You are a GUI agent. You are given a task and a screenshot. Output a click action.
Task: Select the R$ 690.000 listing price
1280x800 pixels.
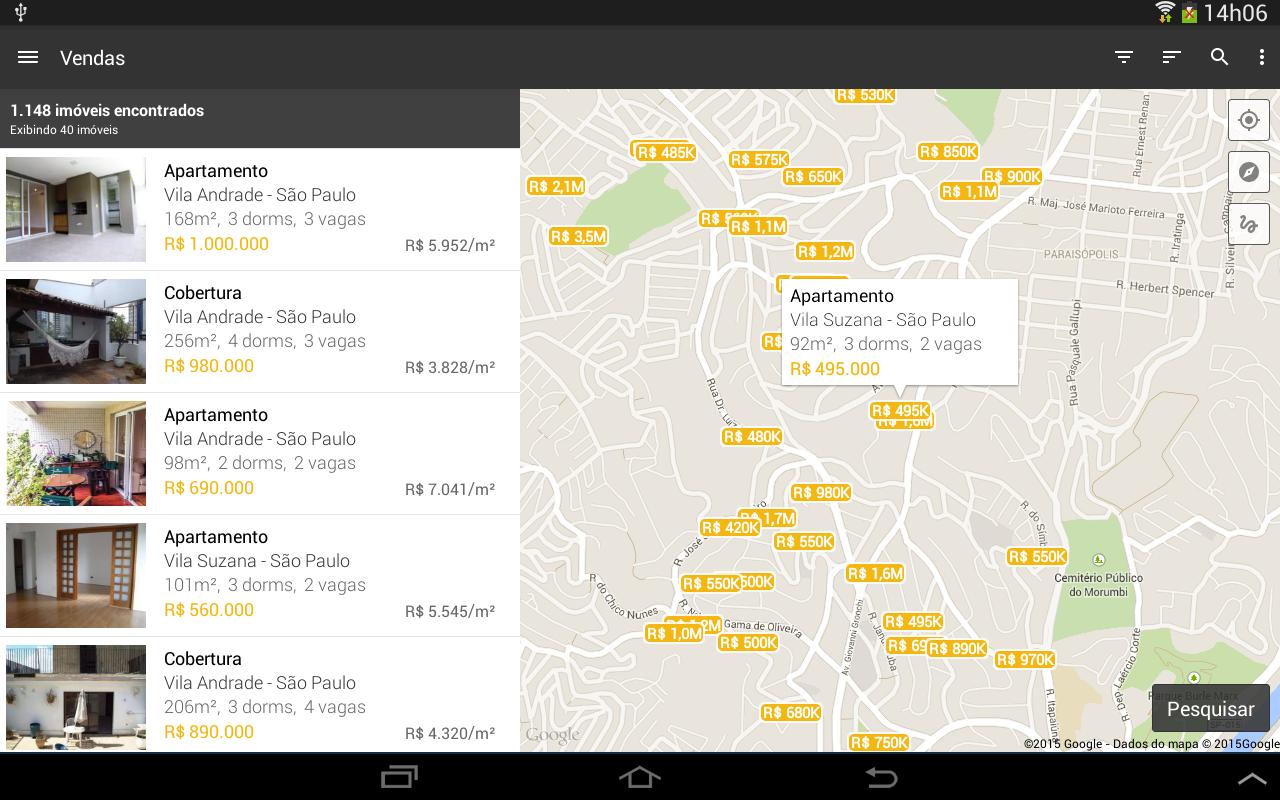click(209, 488)
